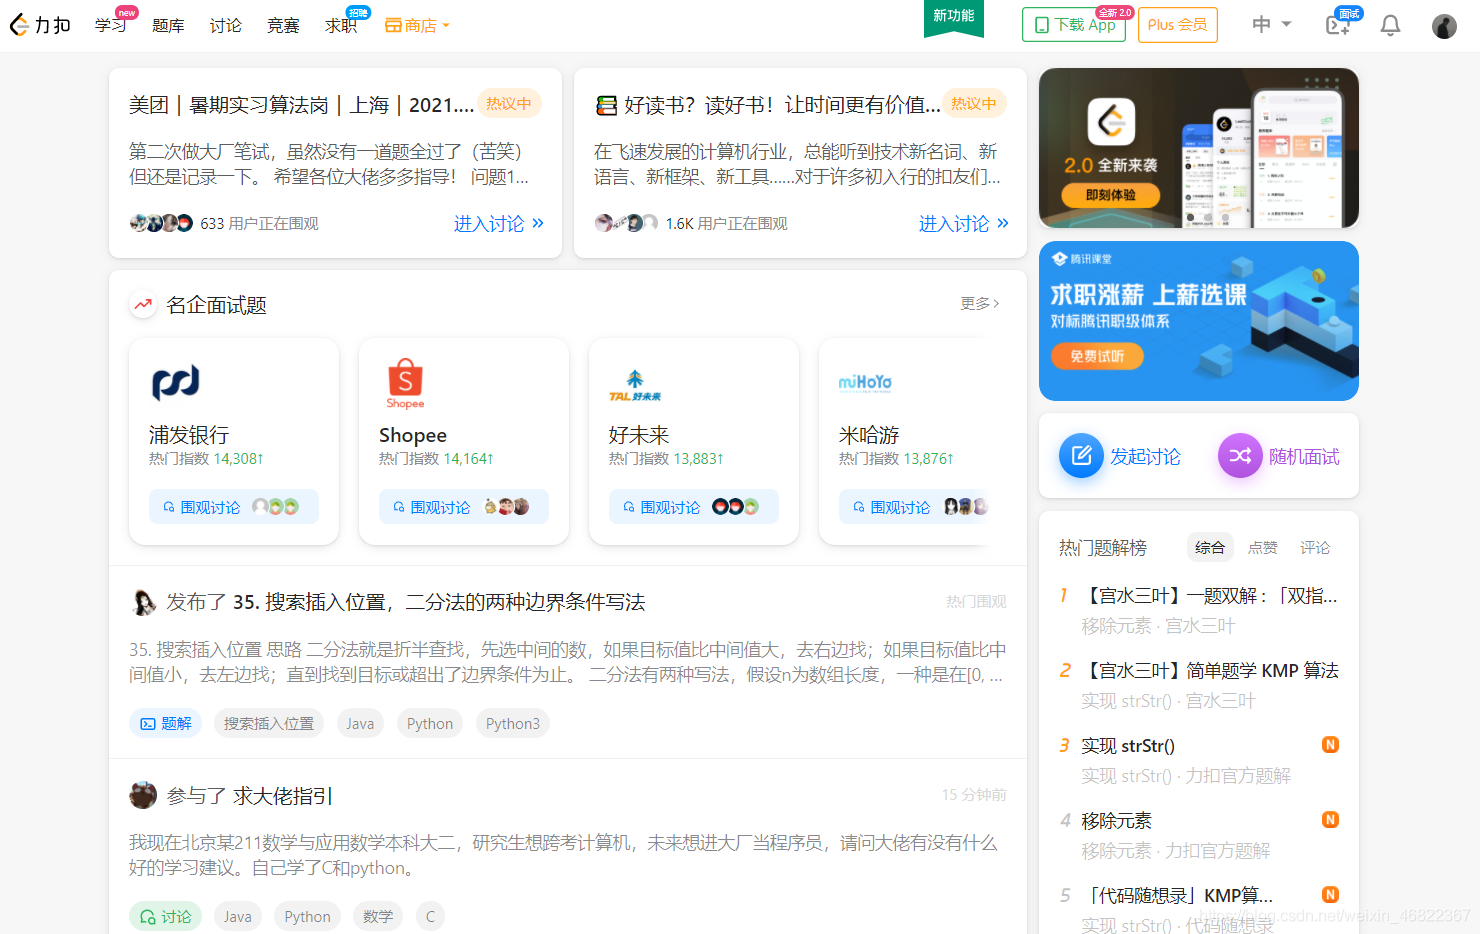Image resolution: width=1480 pixels, height=934 pixels.
Task: Click 围观讨论 for Shopee
Action: 464,506
